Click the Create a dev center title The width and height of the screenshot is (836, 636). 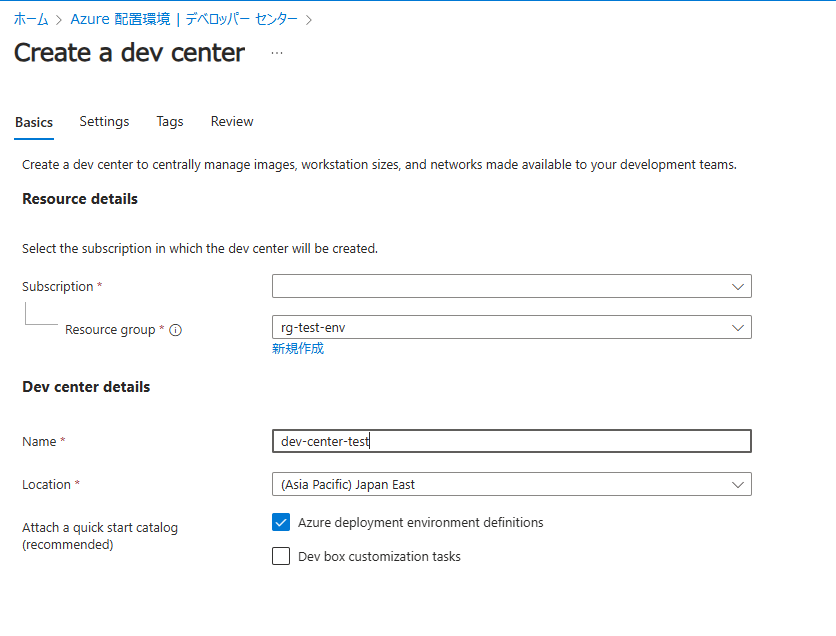pos(129,53)
